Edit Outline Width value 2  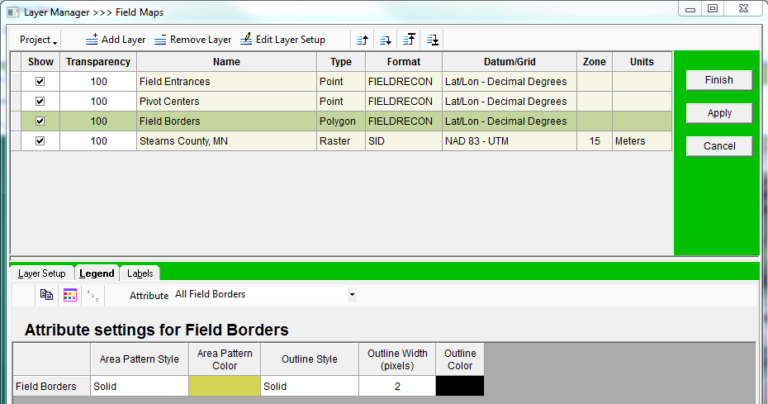coord(397,386)
